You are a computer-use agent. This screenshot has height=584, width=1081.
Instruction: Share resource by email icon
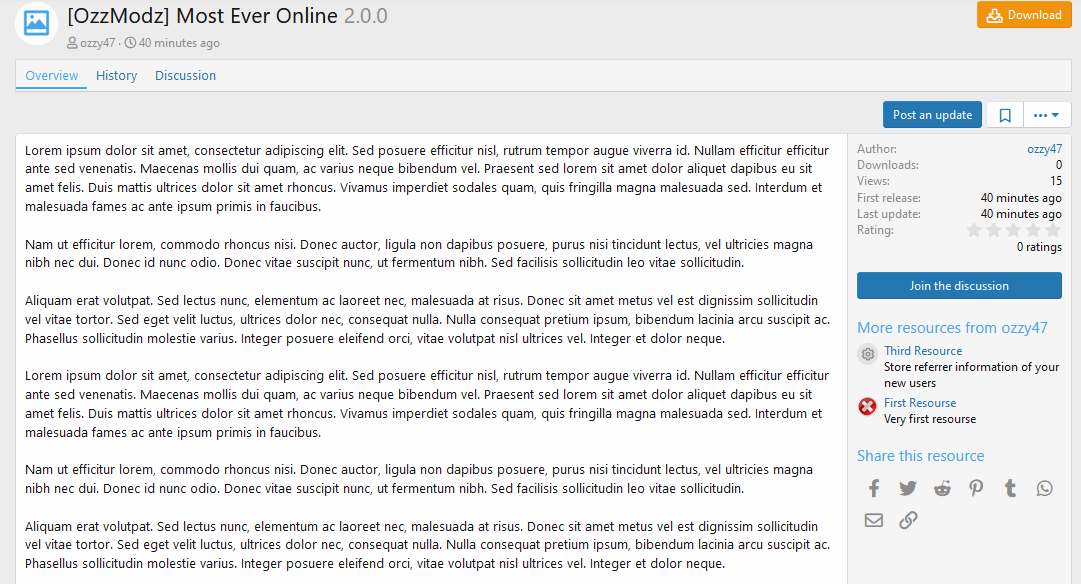point(874,520)
